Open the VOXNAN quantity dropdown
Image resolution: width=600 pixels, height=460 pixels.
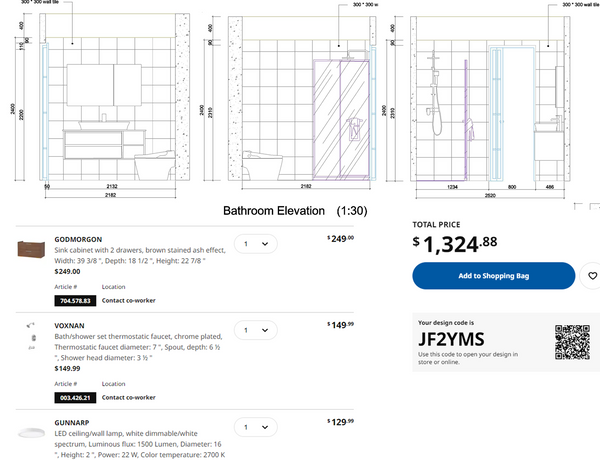[255, 330]
